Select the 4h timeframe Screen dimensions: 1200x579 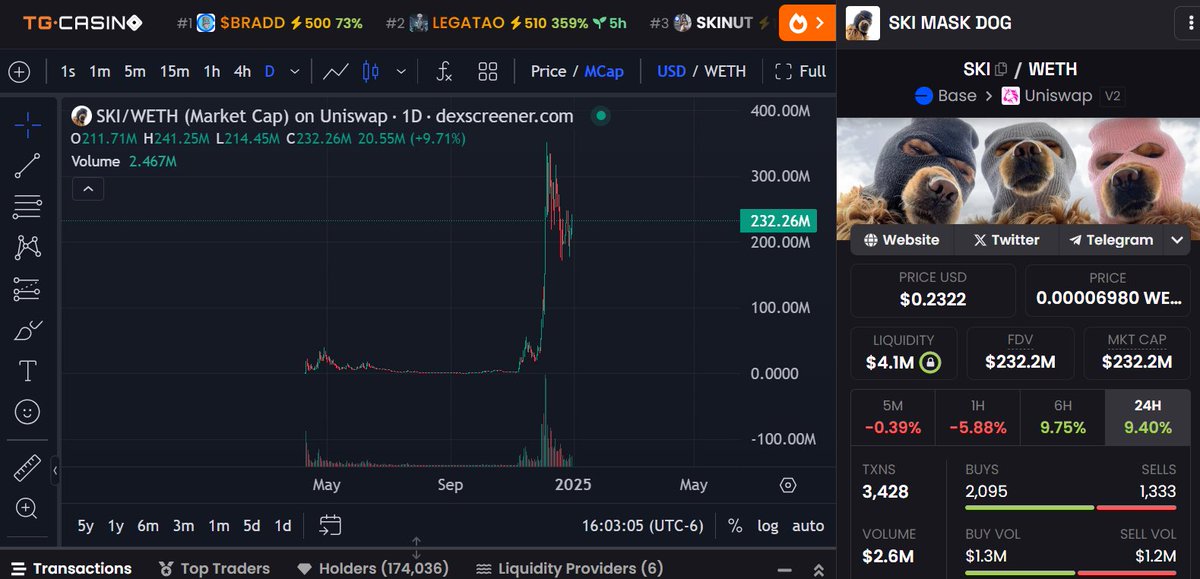click(x=243, y=72)
